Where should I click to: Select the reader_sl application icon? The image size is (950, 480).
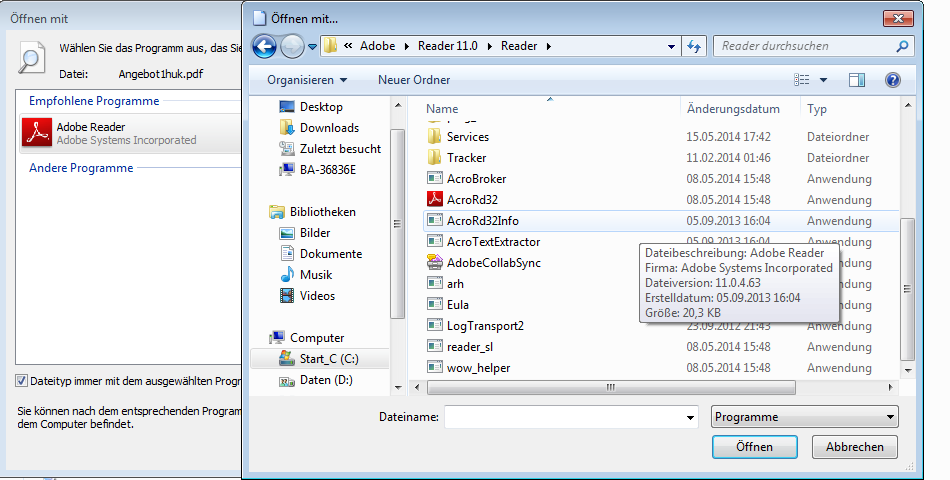click(x=434, y=346)
